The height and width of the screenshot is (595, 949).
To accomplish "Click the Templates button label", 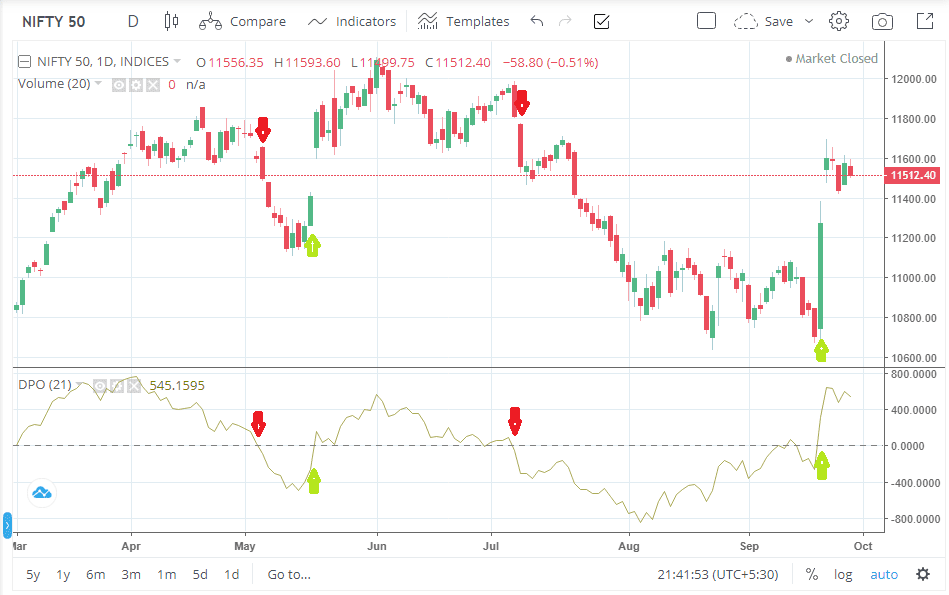I will [478, 22].
